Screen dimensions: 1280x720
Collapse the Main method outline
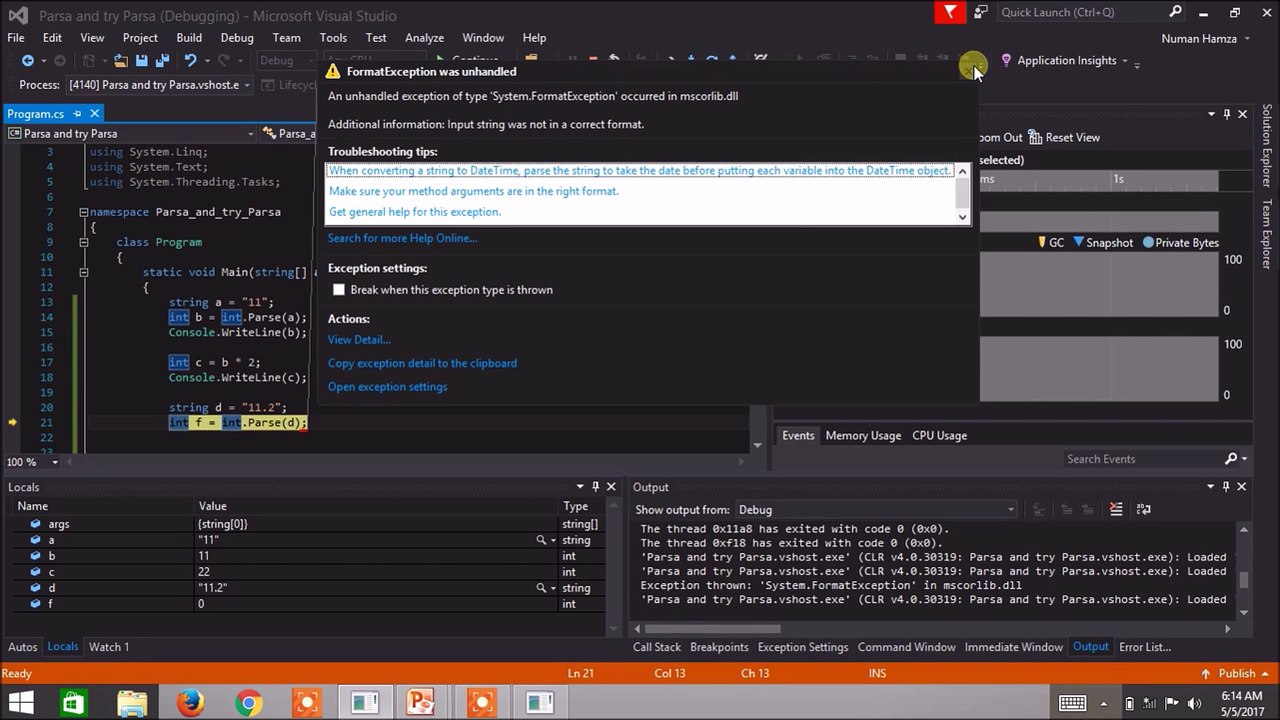coord(84,272)
